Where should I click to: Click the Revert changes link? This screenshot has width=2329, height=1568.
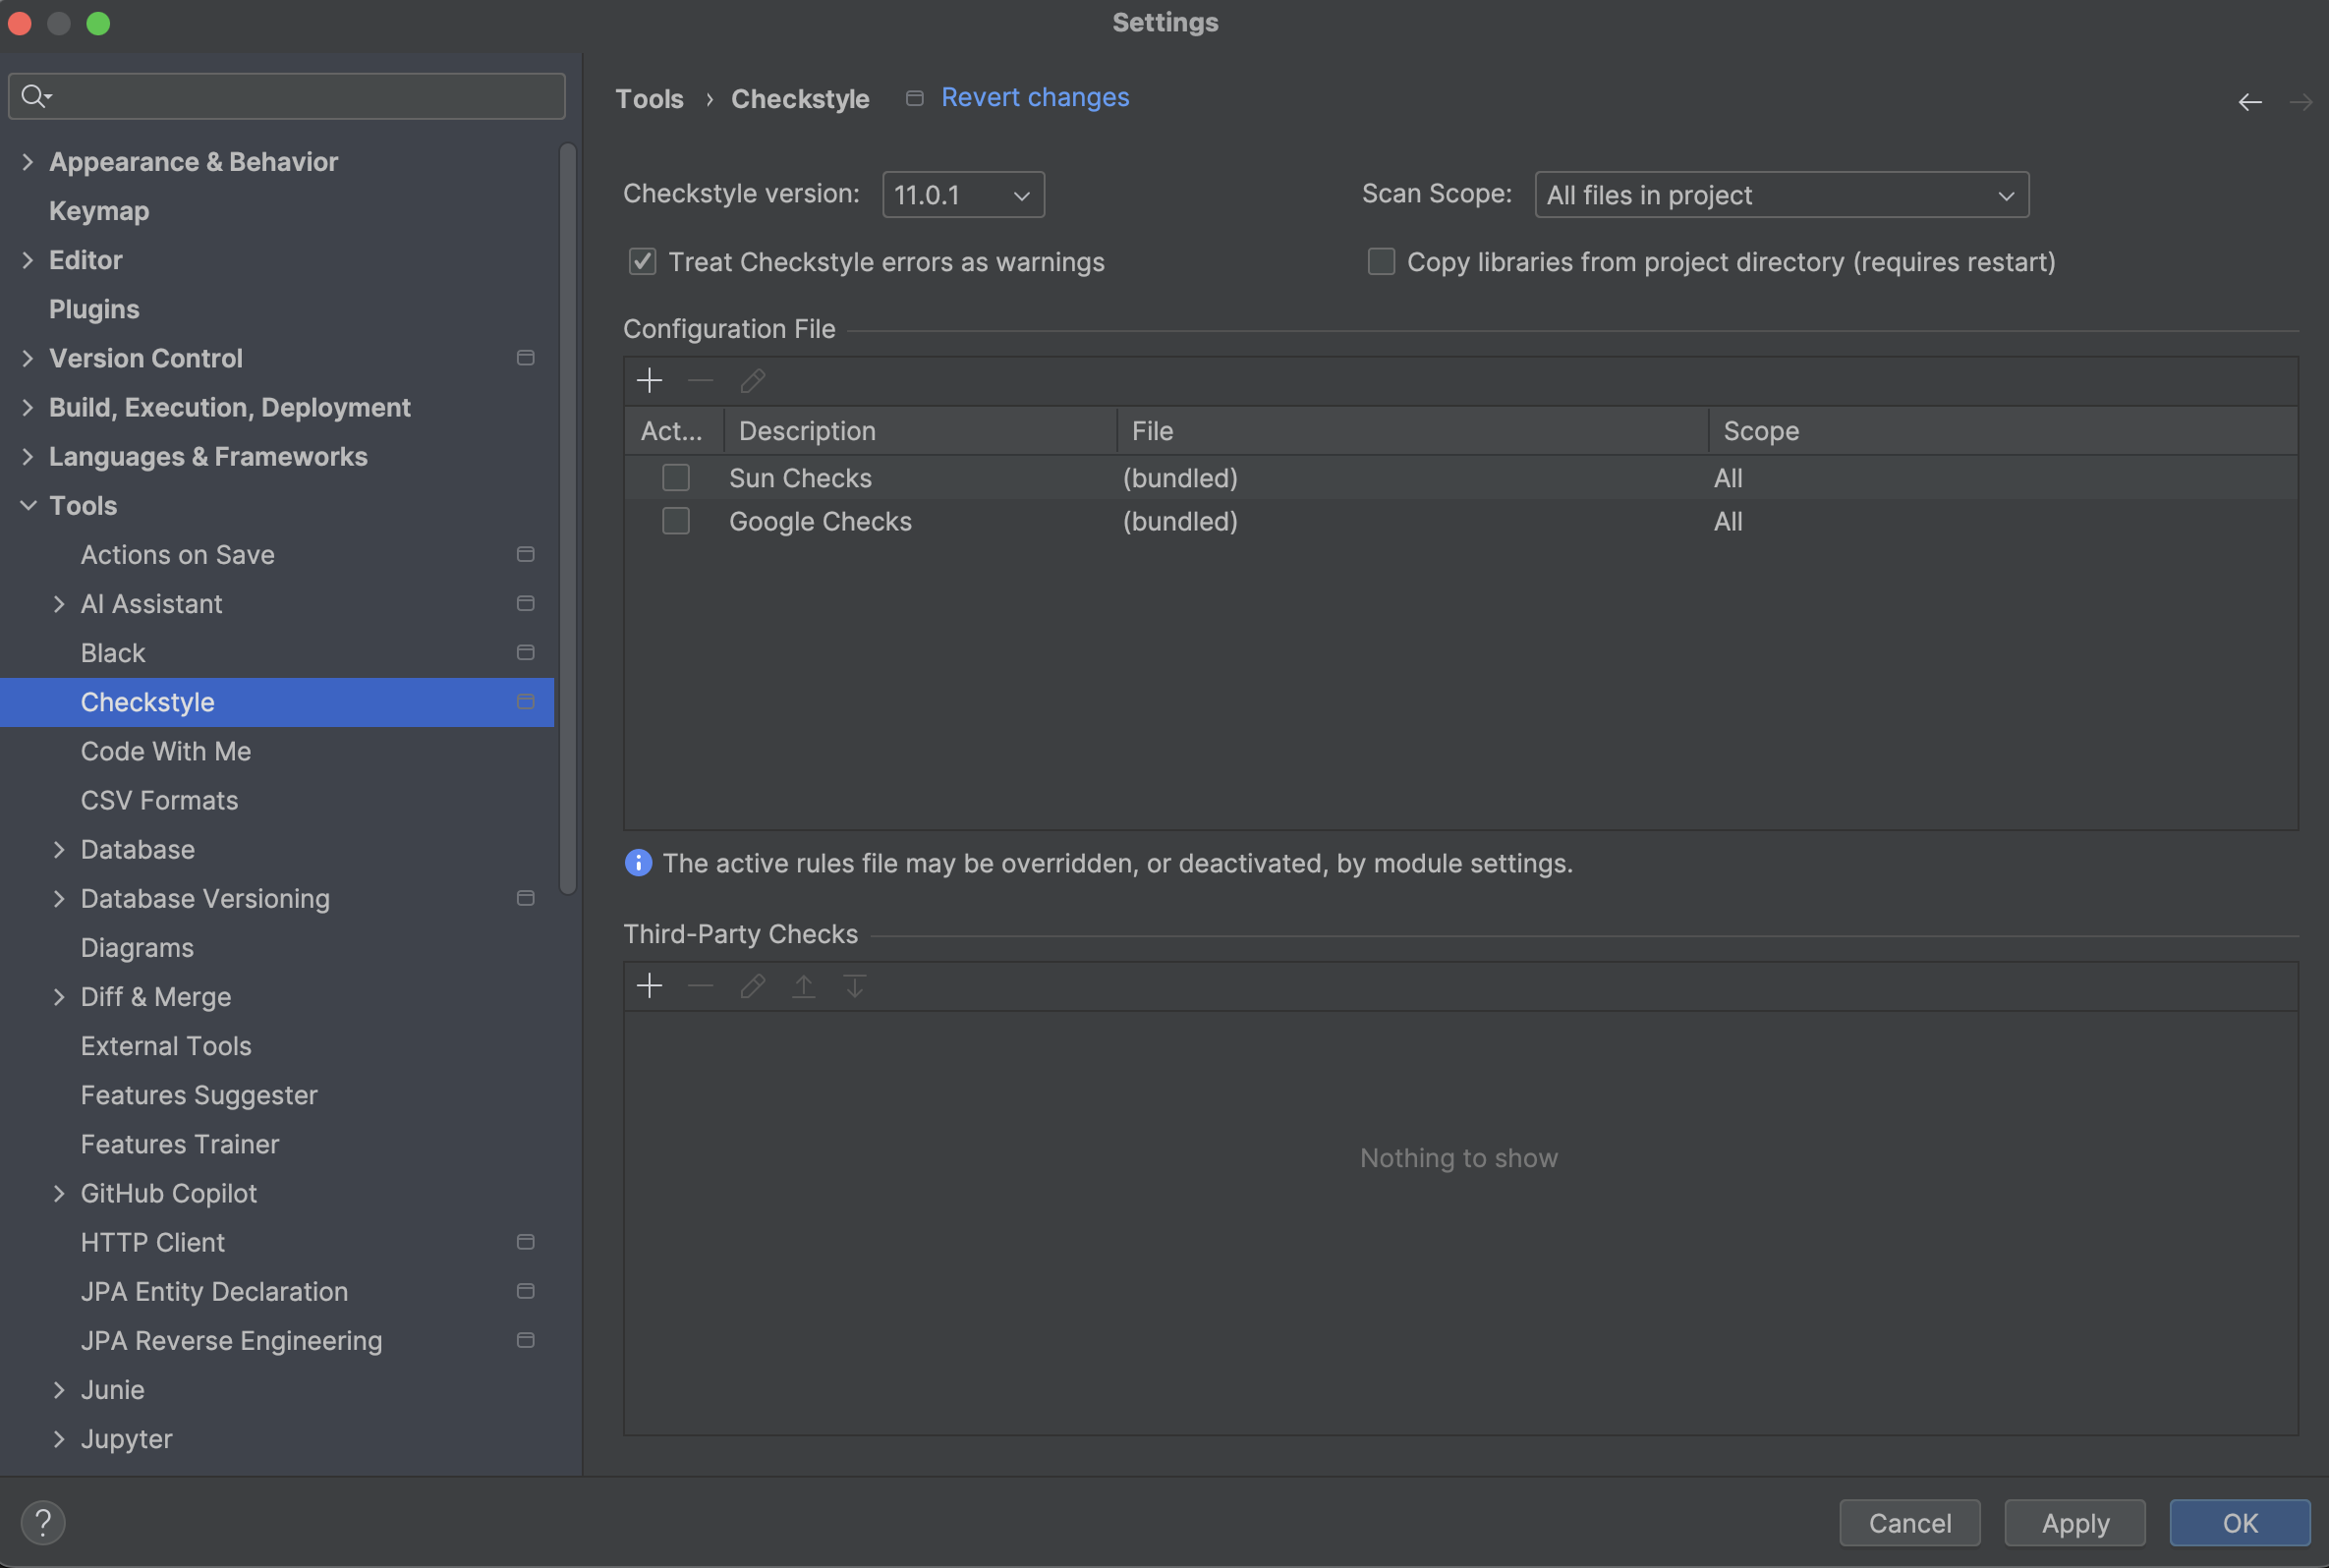coord(1034,97)
